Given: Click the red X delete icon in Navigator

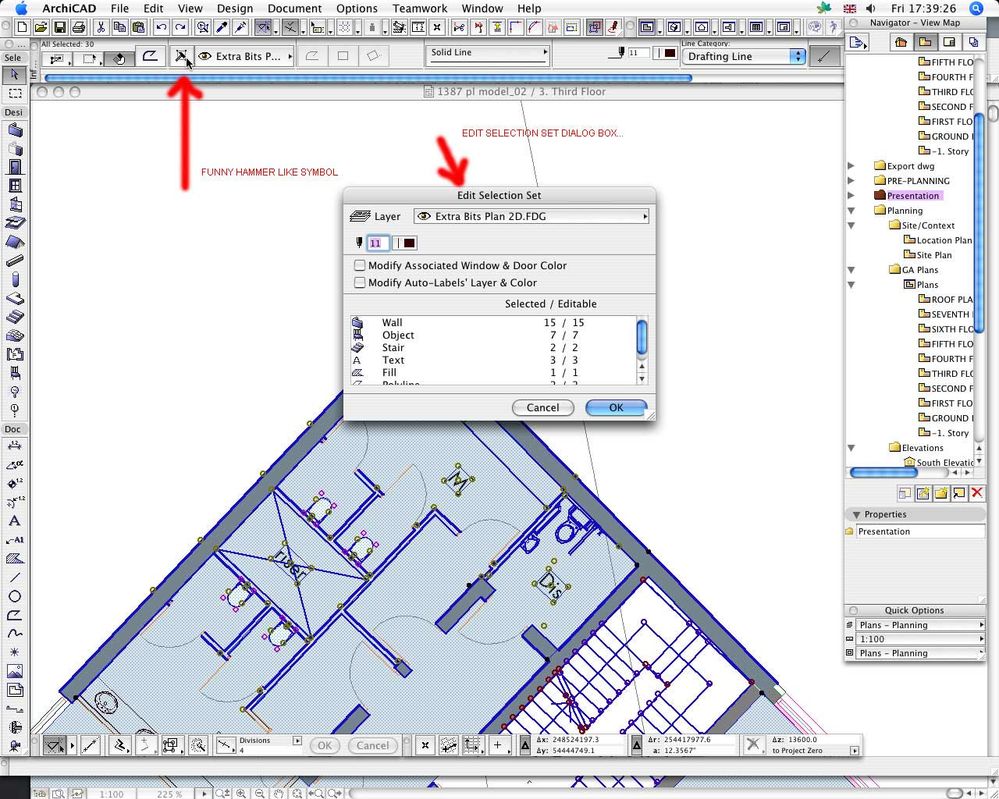Looking at the screenshot, I should tap(977, 493).
